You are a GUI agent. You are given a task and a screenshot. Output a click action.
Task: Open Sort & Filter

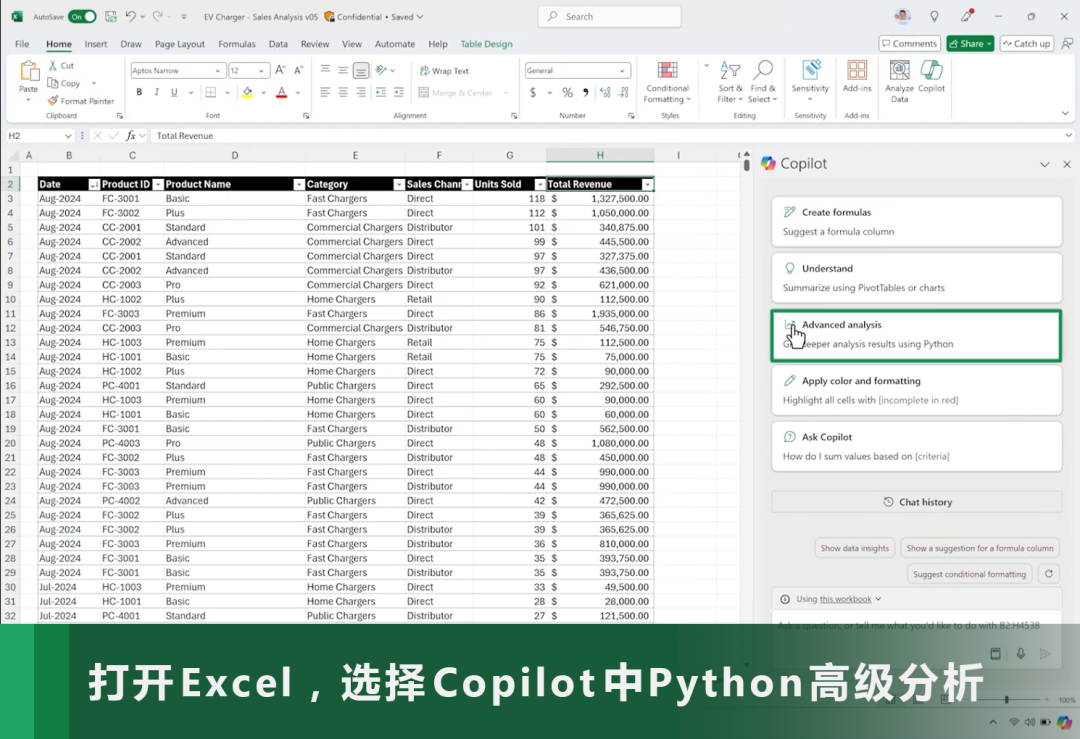(x=730, y=82)
